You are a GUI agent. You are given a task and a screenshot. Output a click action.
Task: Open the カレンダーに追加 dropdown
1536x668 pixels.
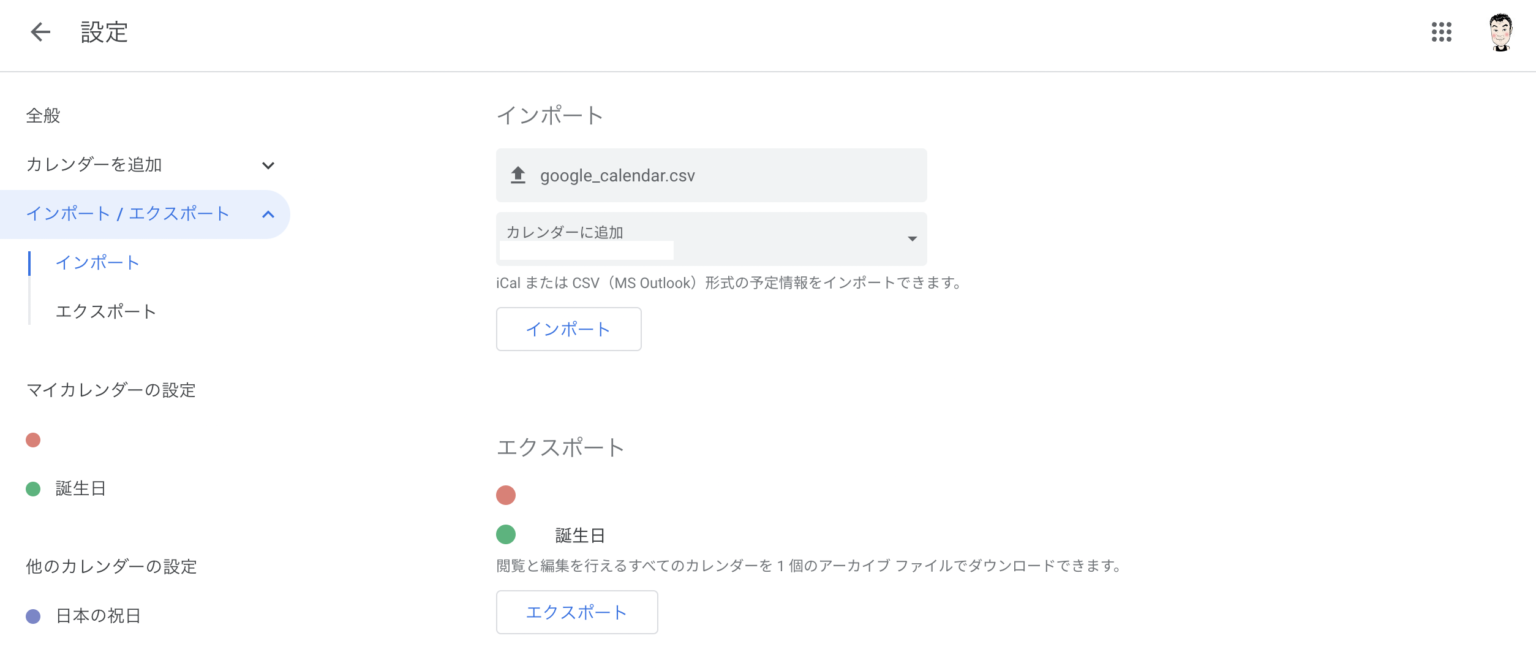pos(711,239)
